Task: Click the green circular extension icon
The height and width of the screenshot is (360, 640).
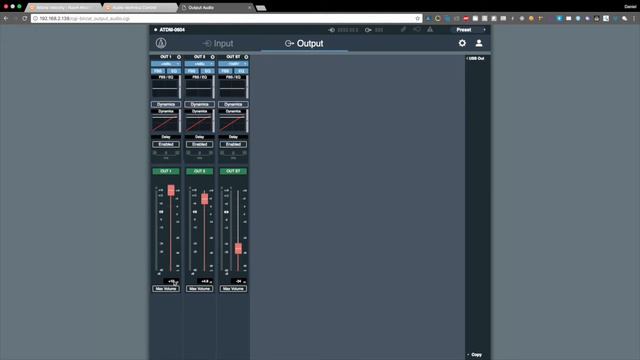Action: (x=438, y=18)
